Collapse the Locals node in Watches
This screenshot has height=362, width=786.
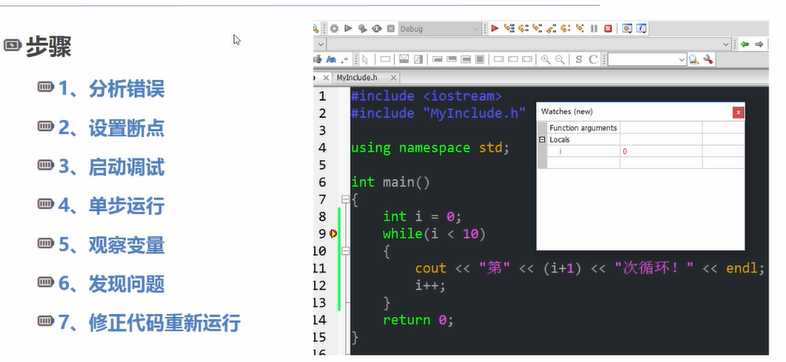coord(542,140)
